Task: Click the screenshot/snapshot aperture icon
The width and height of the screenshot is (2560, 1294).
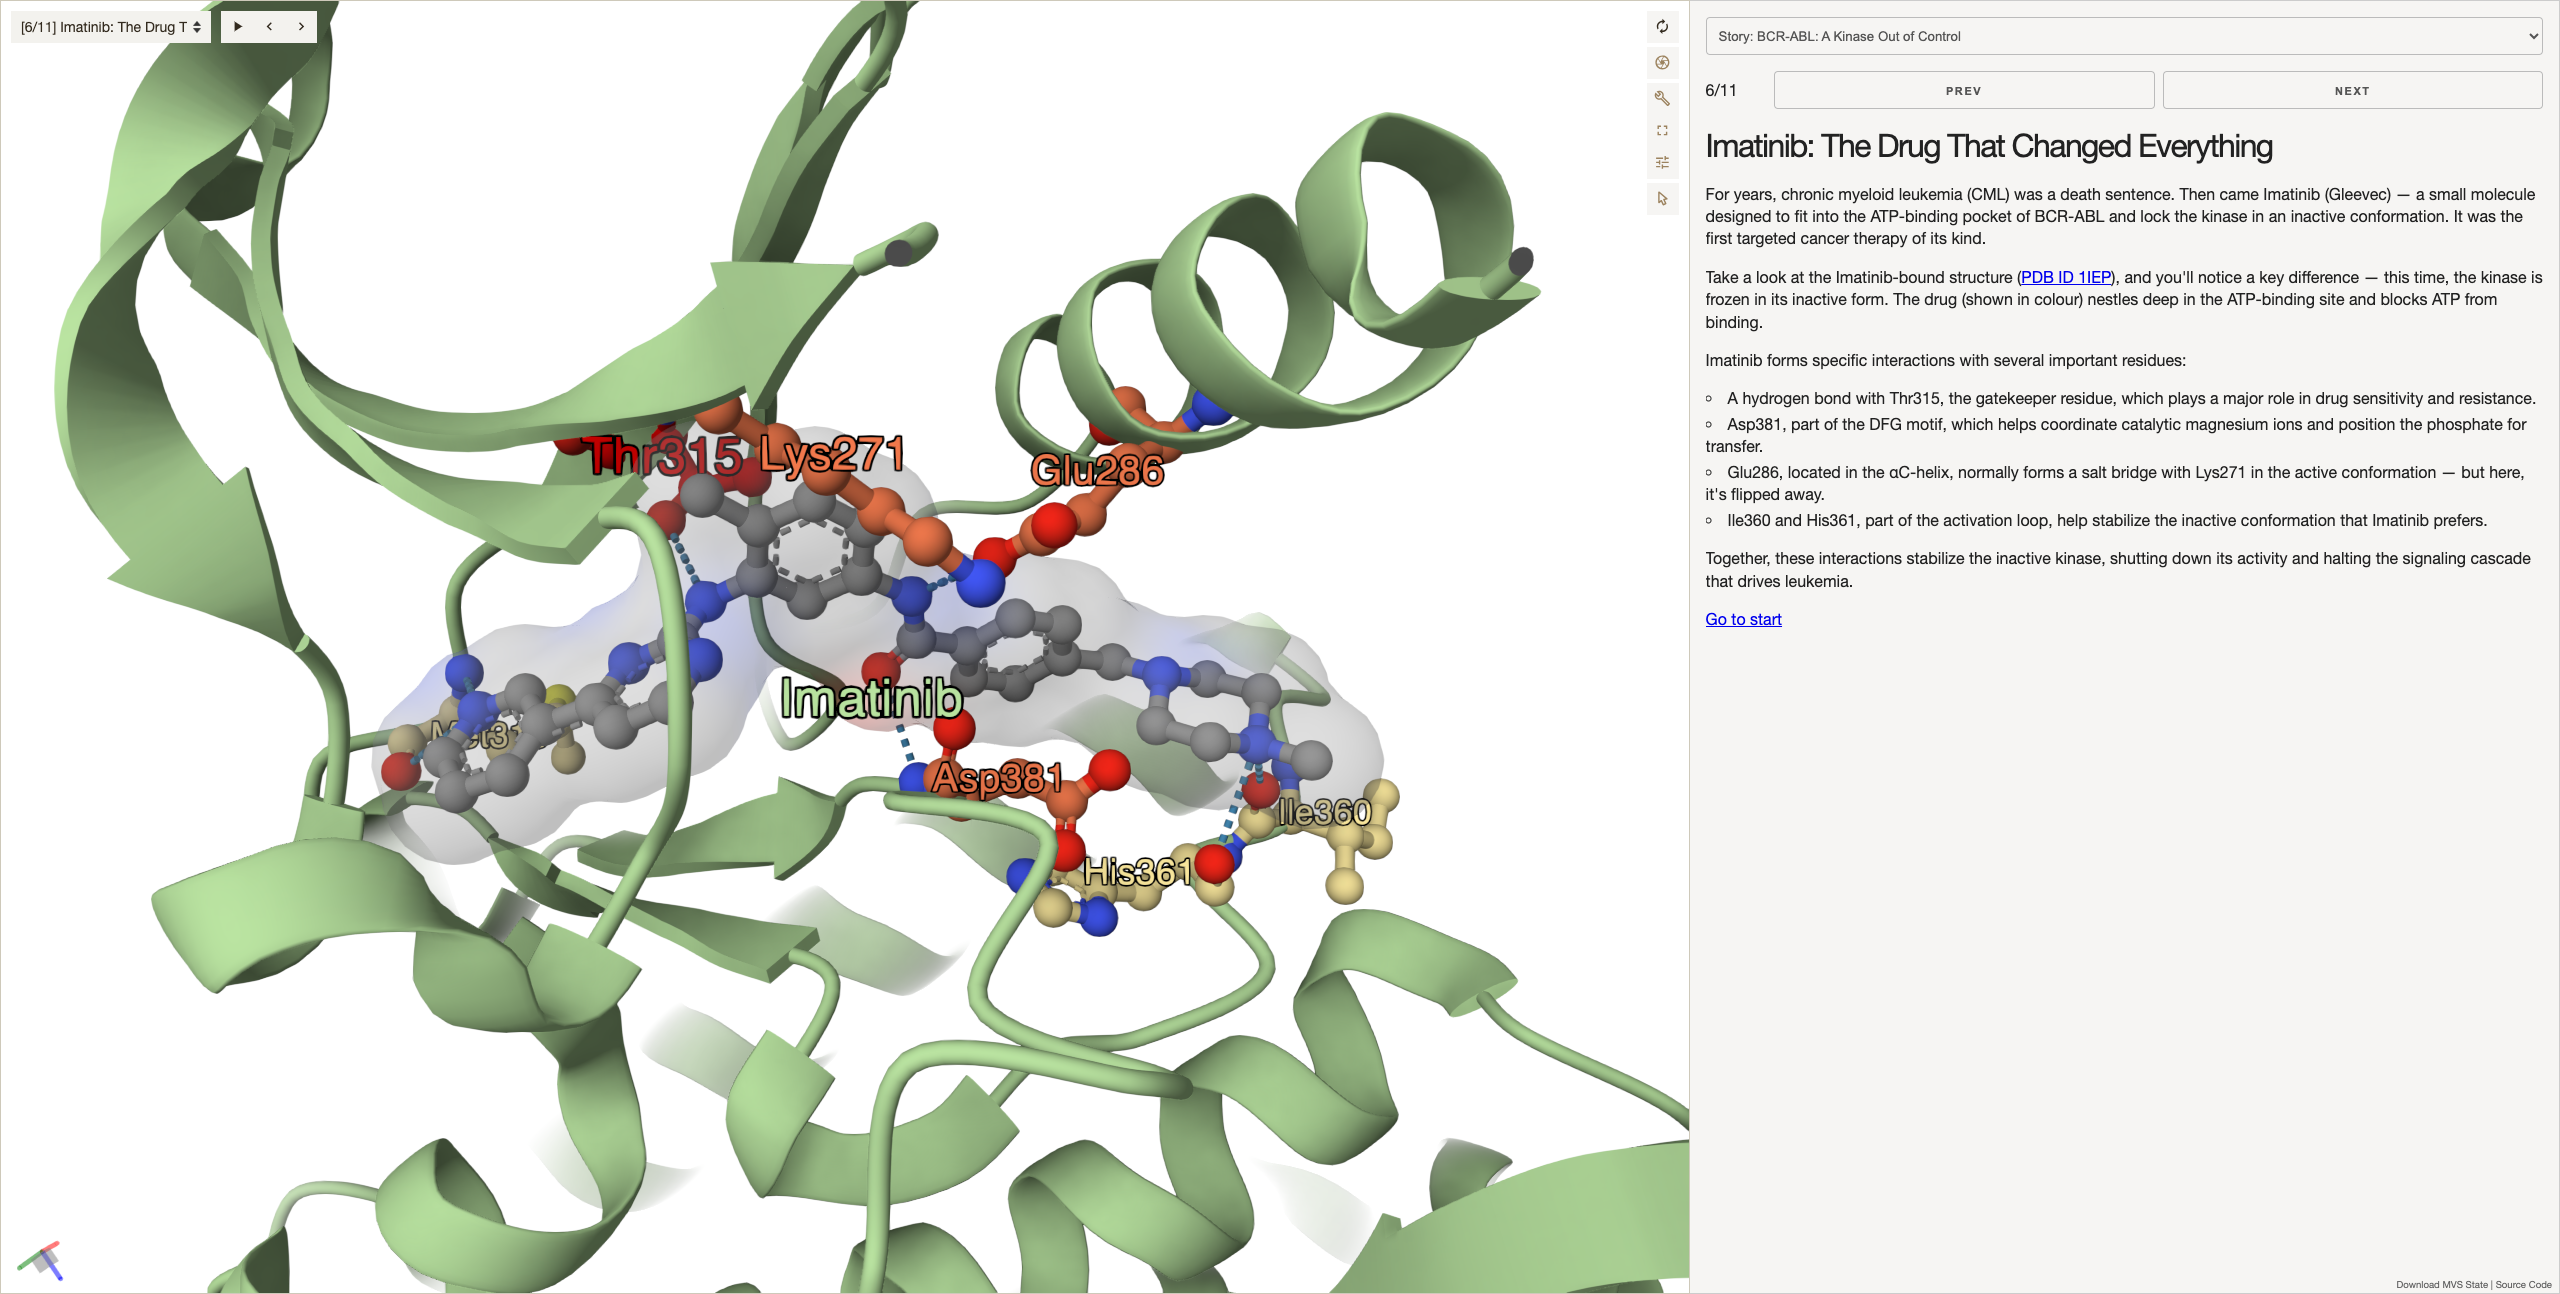Action: [1662, 62]
